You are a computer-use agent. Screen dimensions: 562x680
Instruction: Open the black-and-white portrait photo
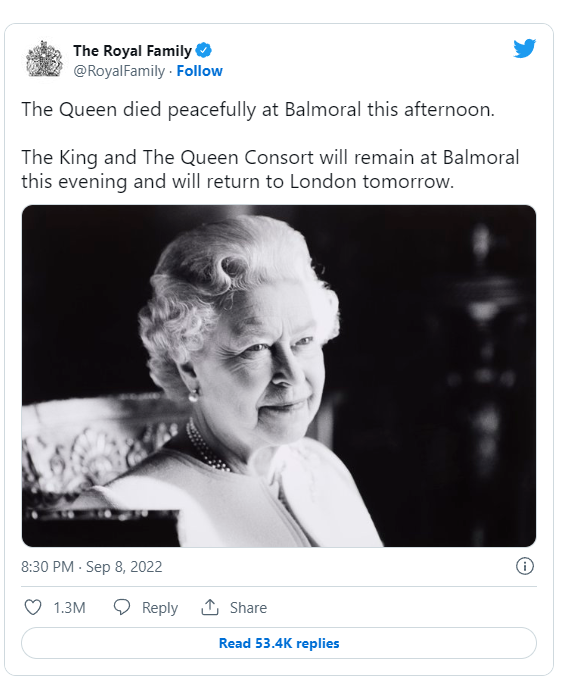click(x=279, y=376)
